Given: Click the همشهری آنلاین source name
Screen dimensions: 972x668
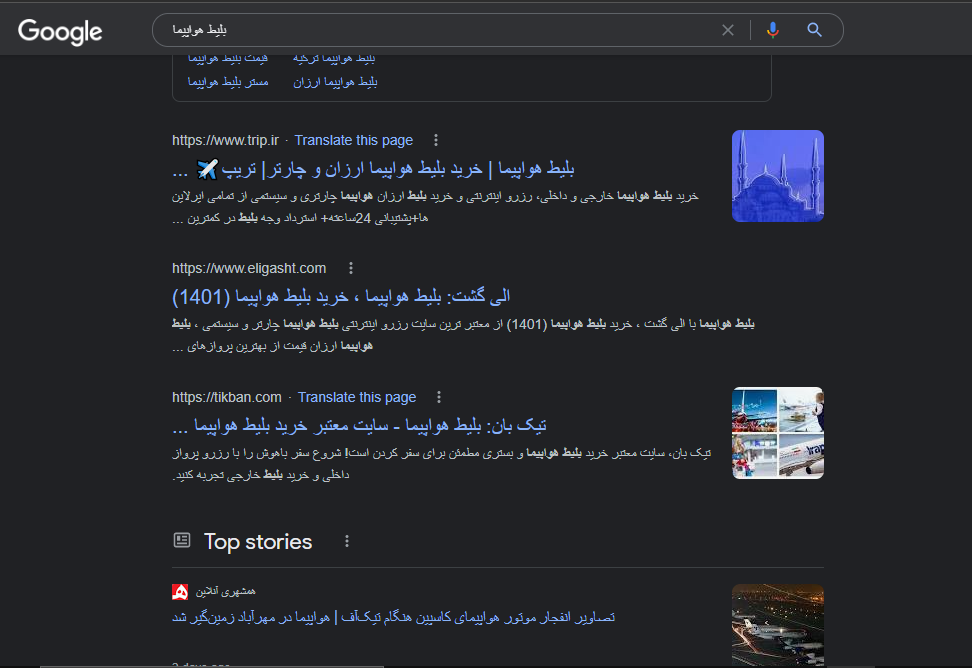Looking at the screenshot, I should [x=226, y=592].
